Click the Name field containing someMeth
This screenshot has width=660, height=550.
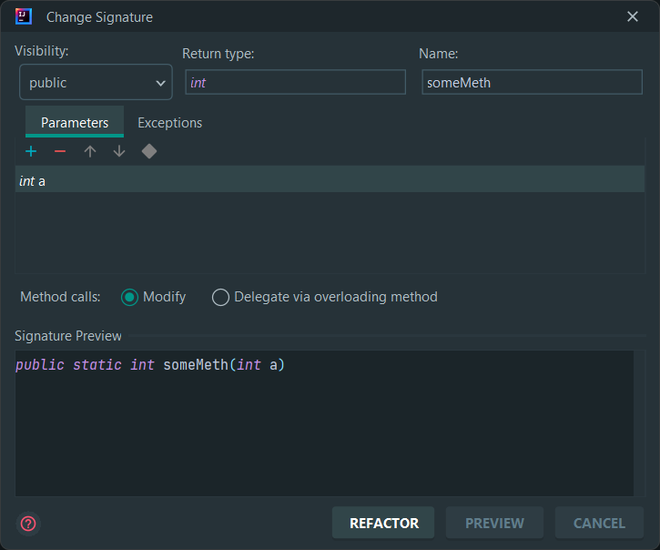pyautogui.click(x=531, y=83)
